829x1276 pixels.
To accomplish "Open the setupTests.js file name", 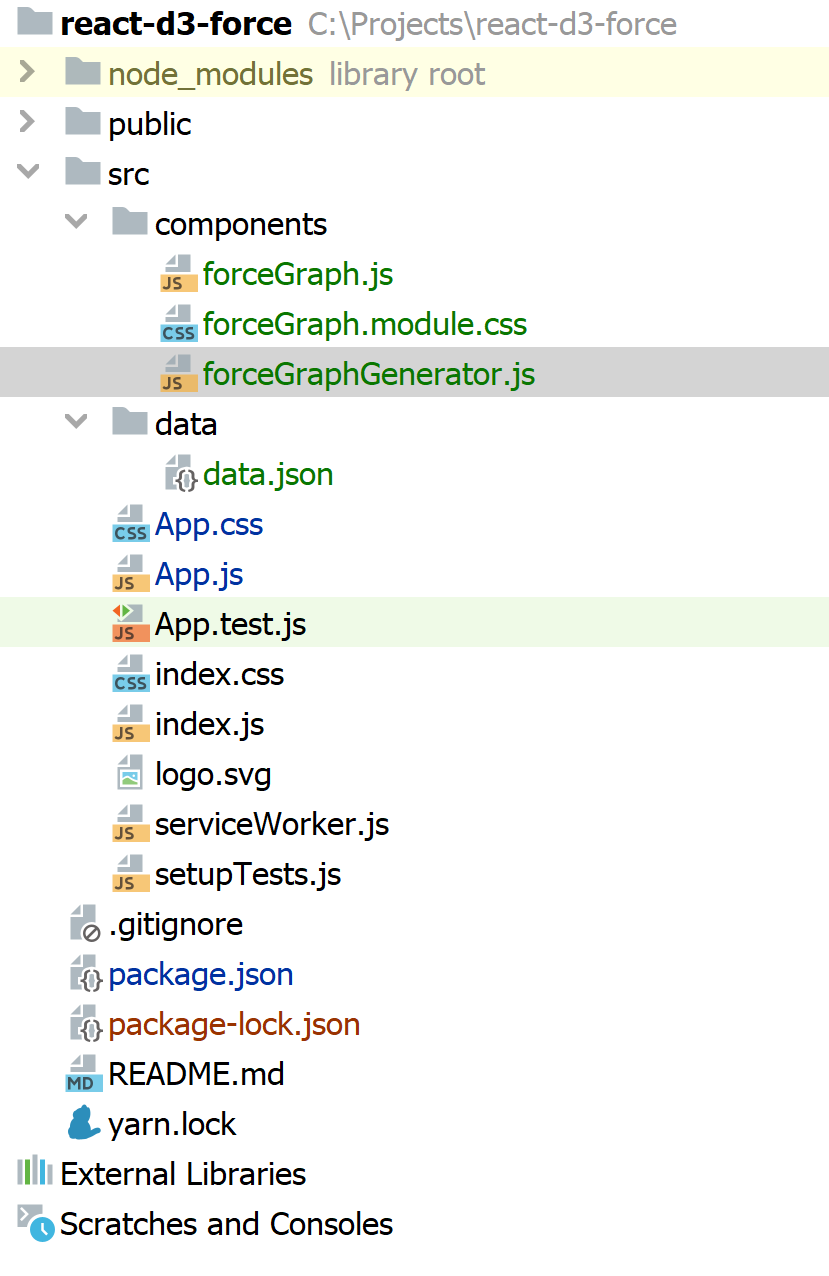I will click(x=248, y=874).
